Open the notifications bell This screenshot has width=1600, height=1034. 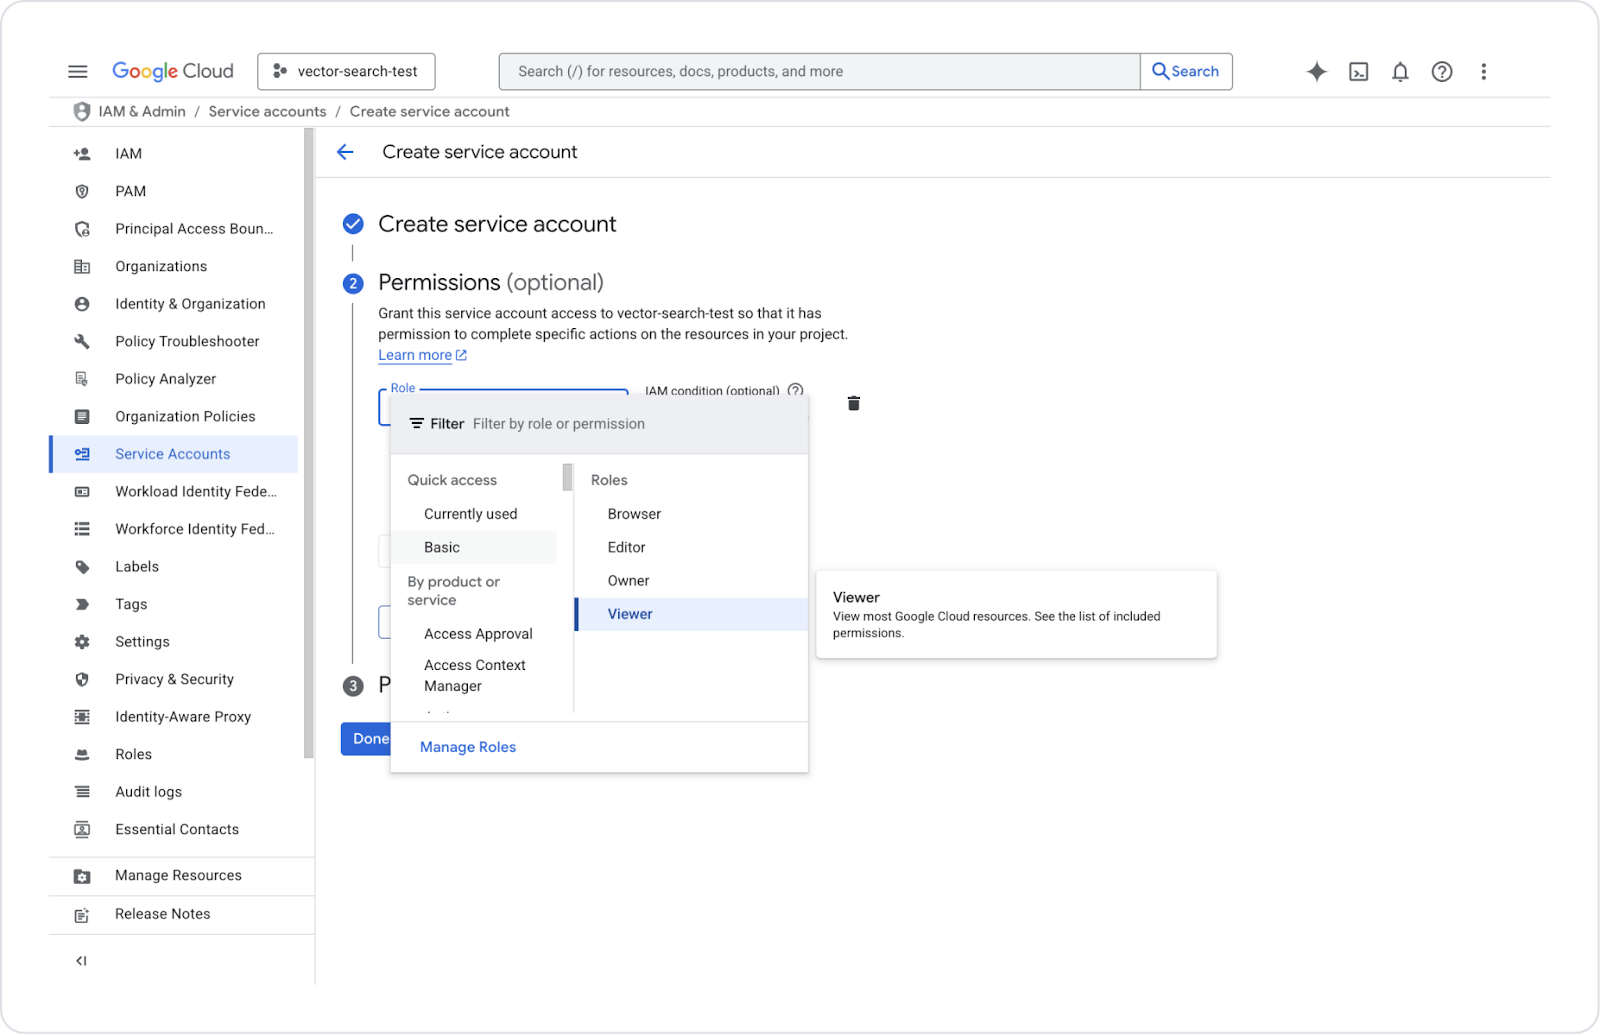tap(1400, 71)
